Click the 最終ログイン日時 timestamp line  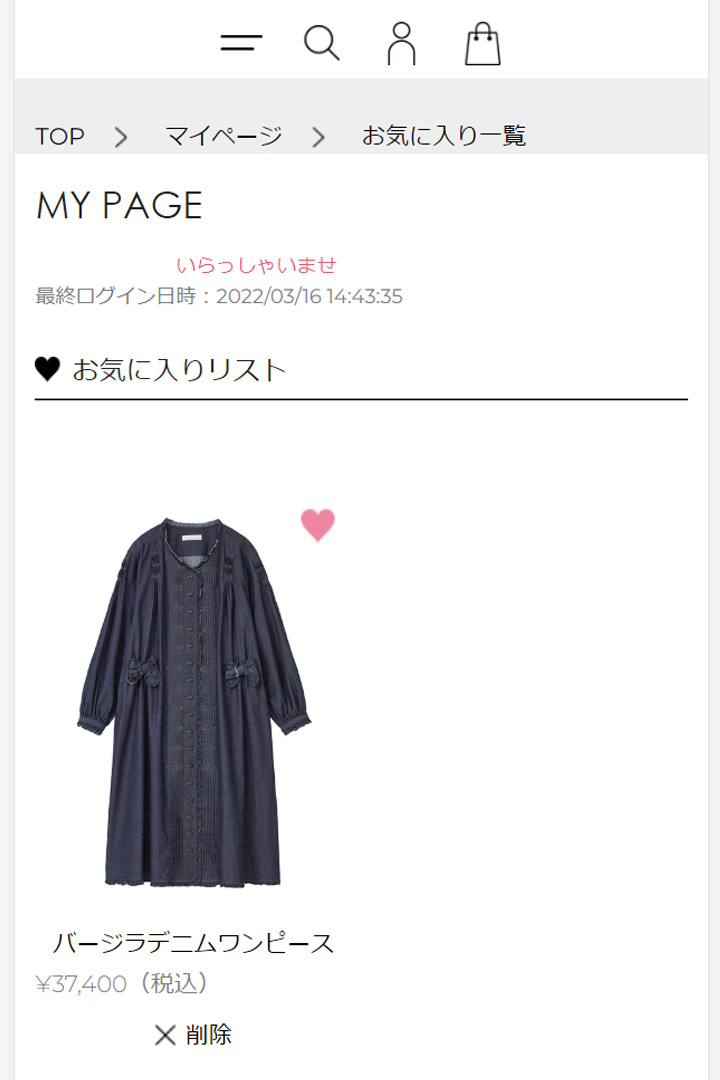point(219,296)
